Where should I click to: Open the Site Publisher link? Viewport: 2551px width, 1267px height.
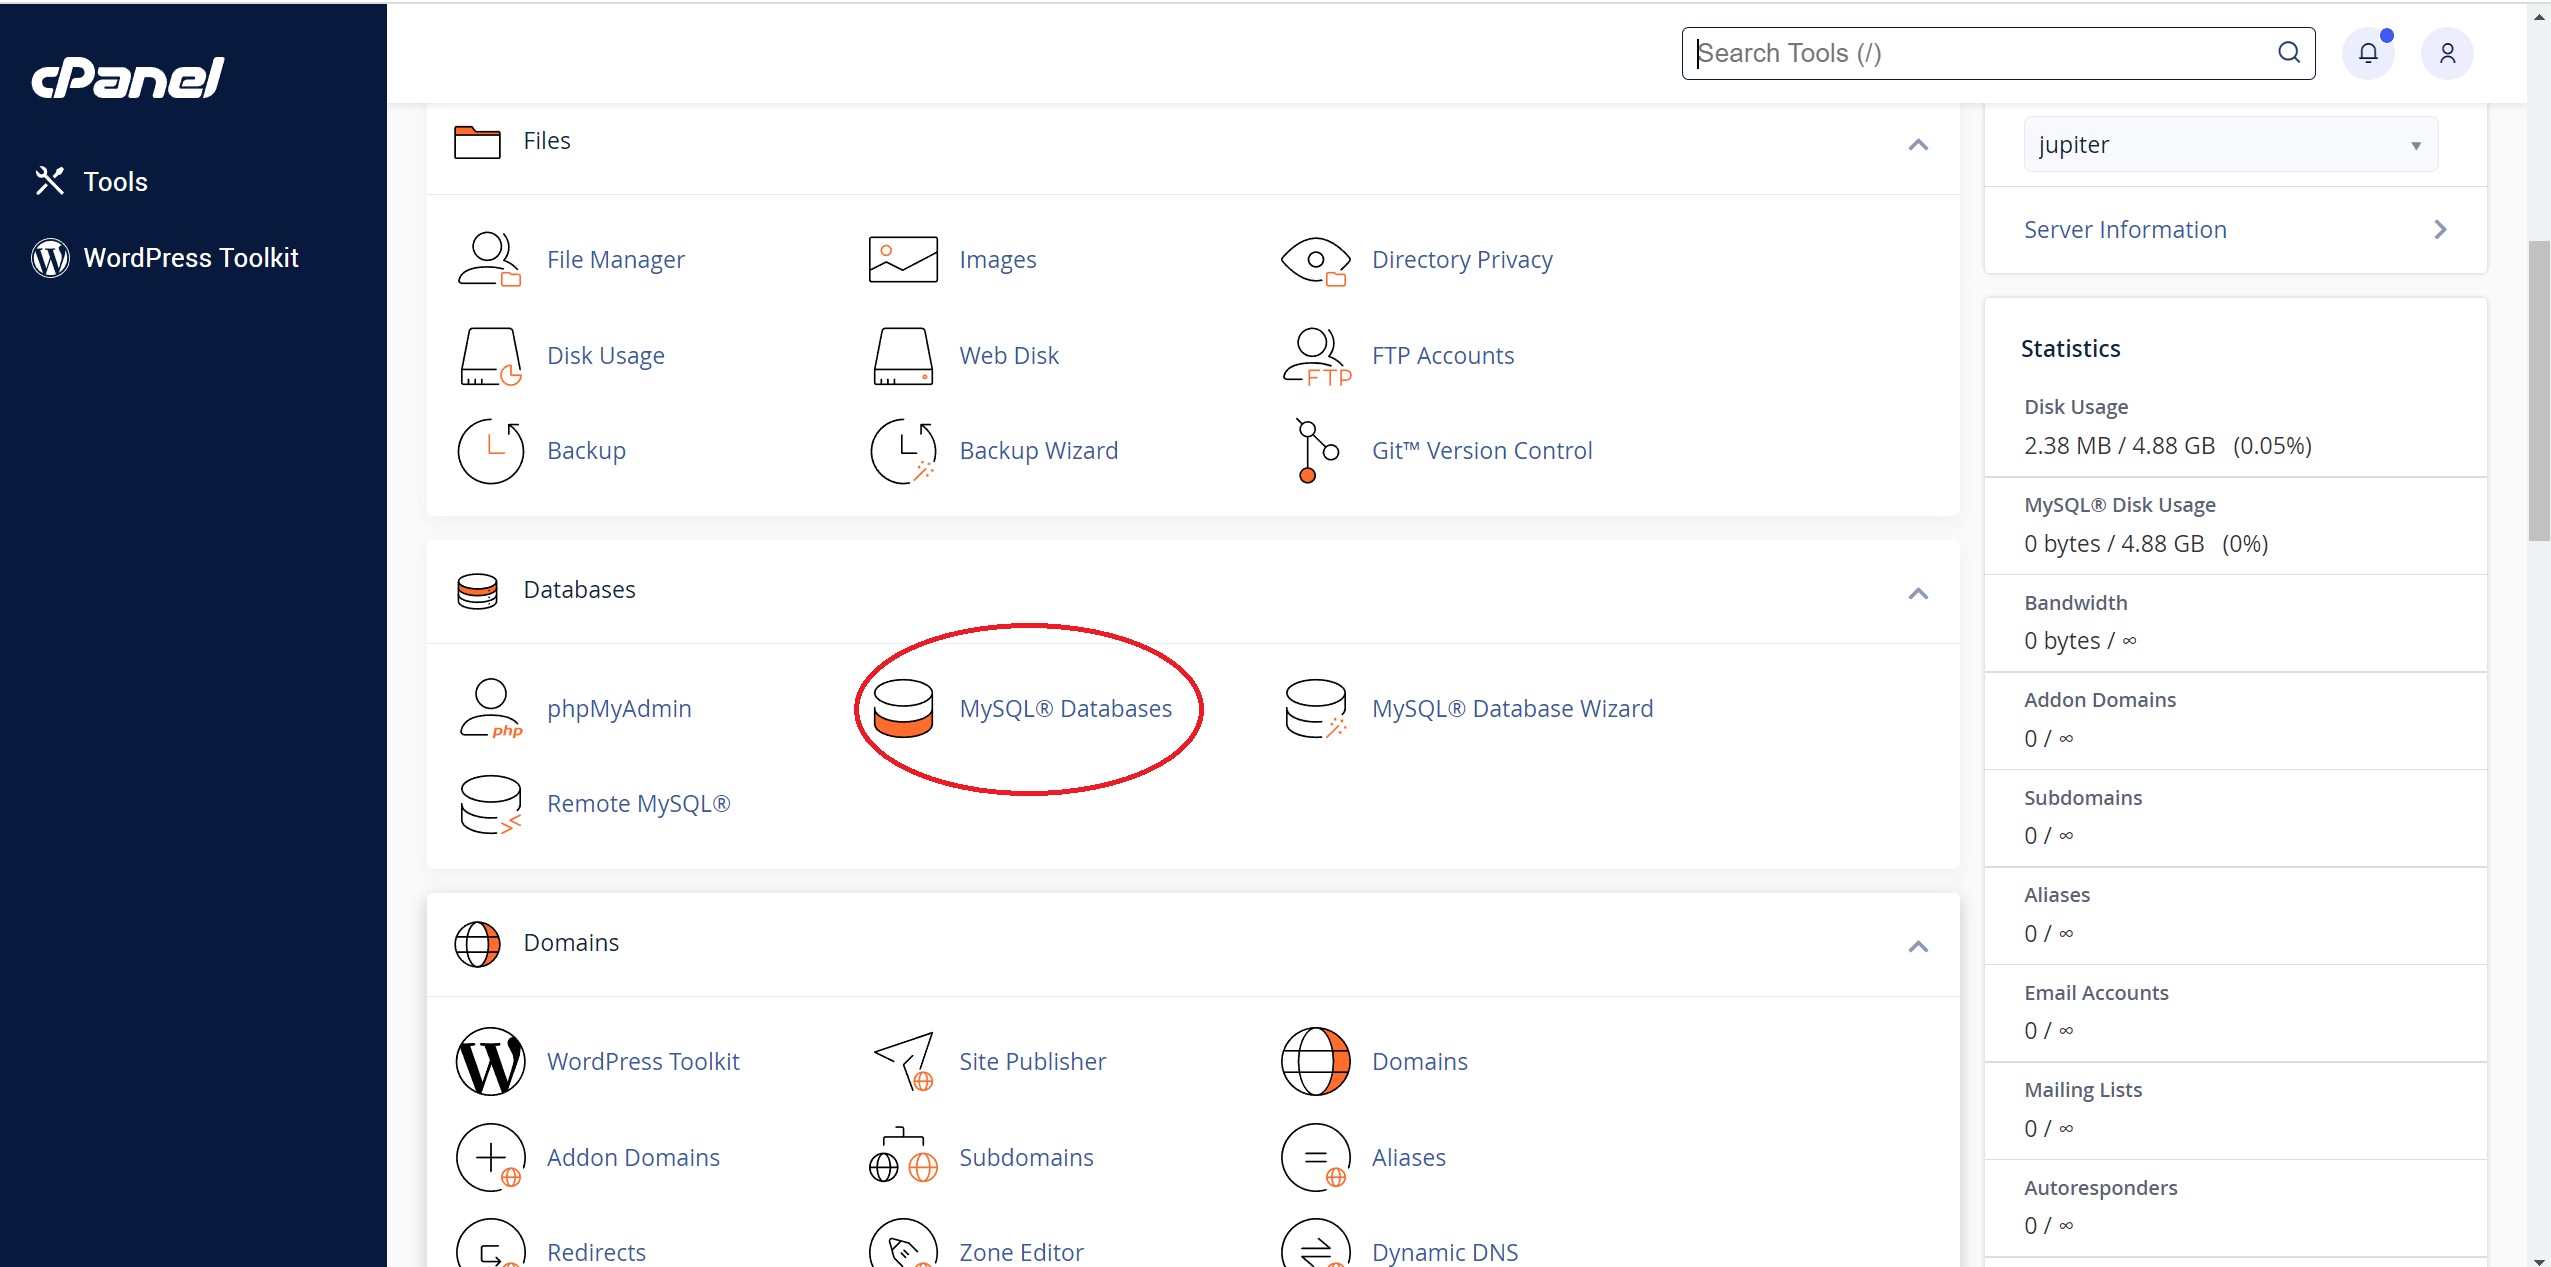[1033, 1062]
